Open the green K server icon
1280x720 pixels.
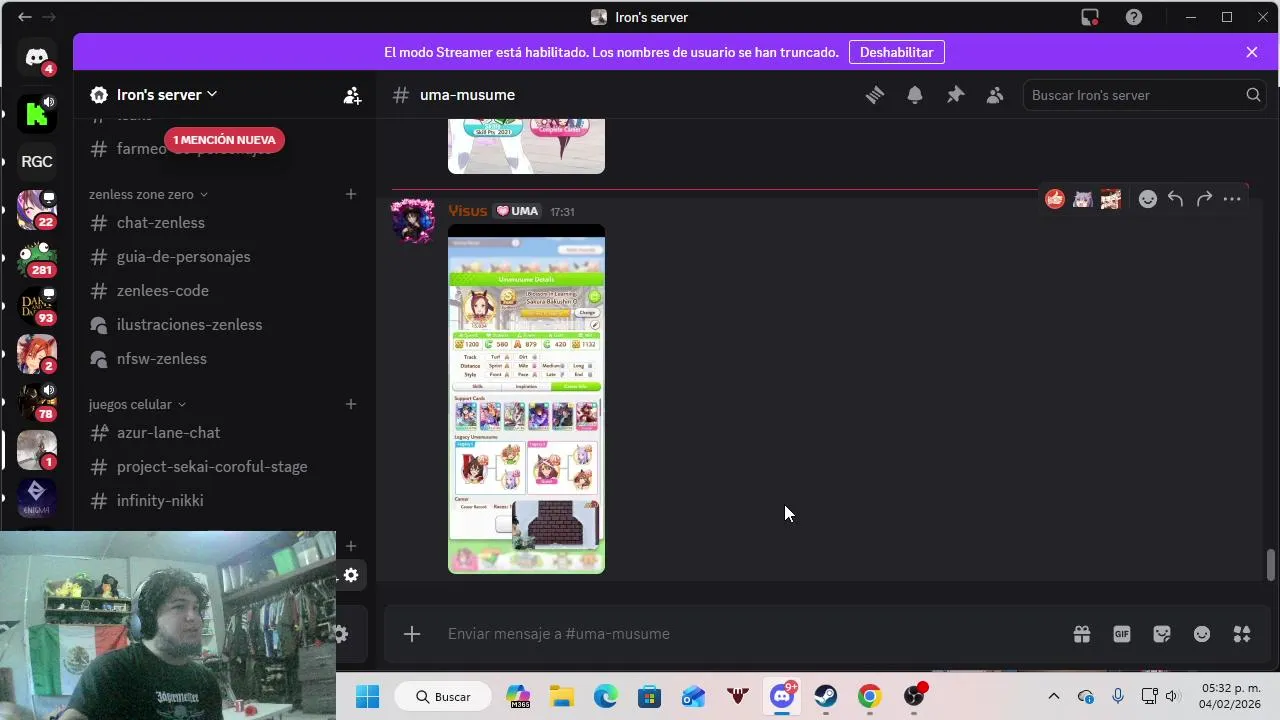[x=37, y=113]
